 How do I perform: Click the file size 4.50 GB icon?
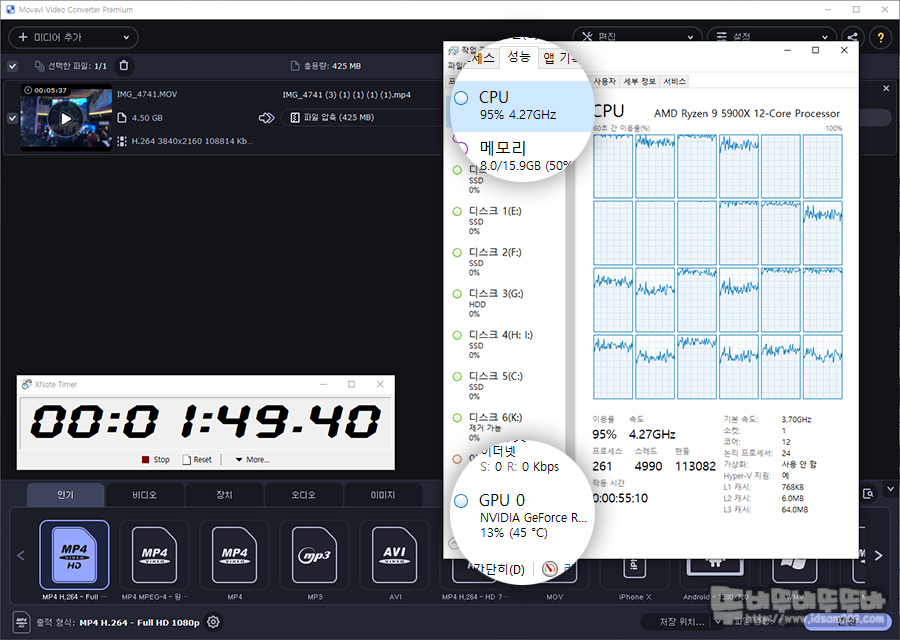(x=122, y=118)
